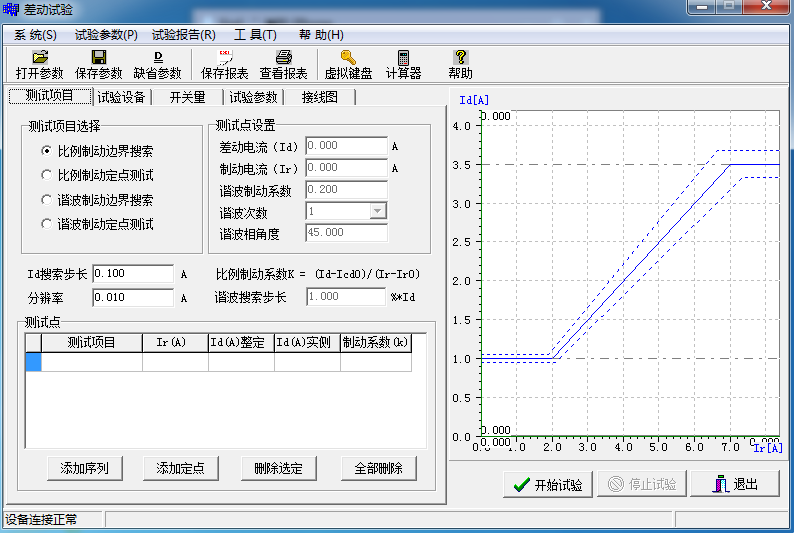Viewport: 794px width, 533px height.
Task: Select 比例制动定点测试 radio option
Action: click(x=46, y=175)
